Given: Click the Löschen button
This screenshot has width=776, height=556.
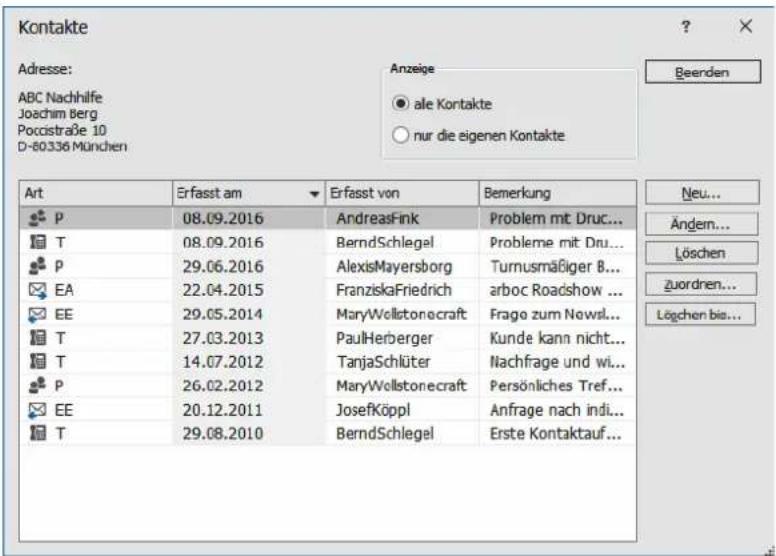Looking at the screenshot, I should coord(701,253).
